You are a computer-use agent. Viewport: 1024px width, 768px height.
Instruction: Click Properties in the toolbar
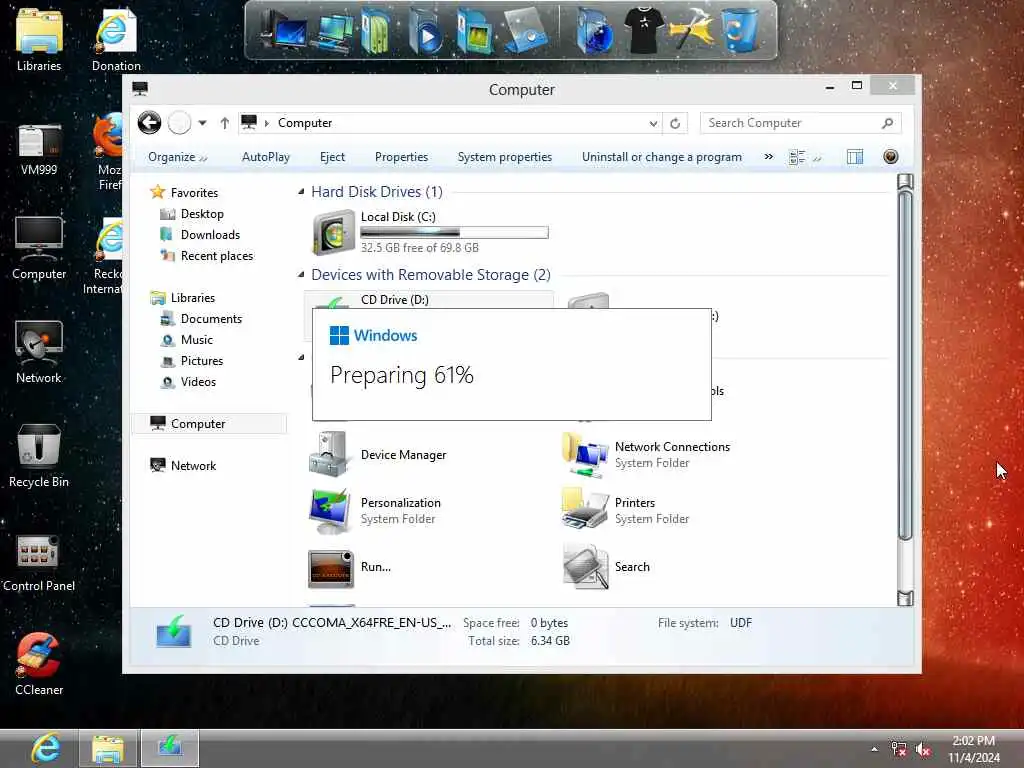[402, 157]
